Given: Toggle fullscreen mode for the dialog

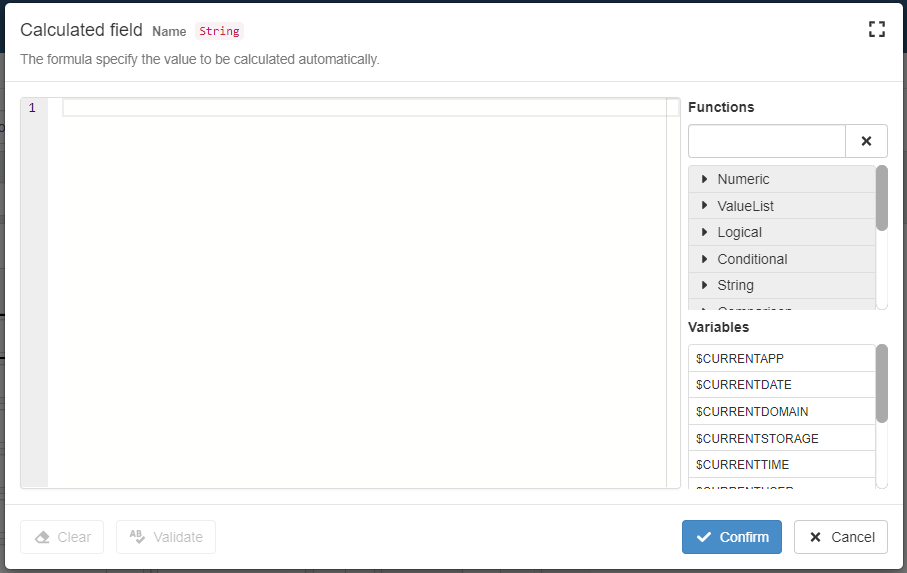Looking at the screenshot, I should [877, 29].
